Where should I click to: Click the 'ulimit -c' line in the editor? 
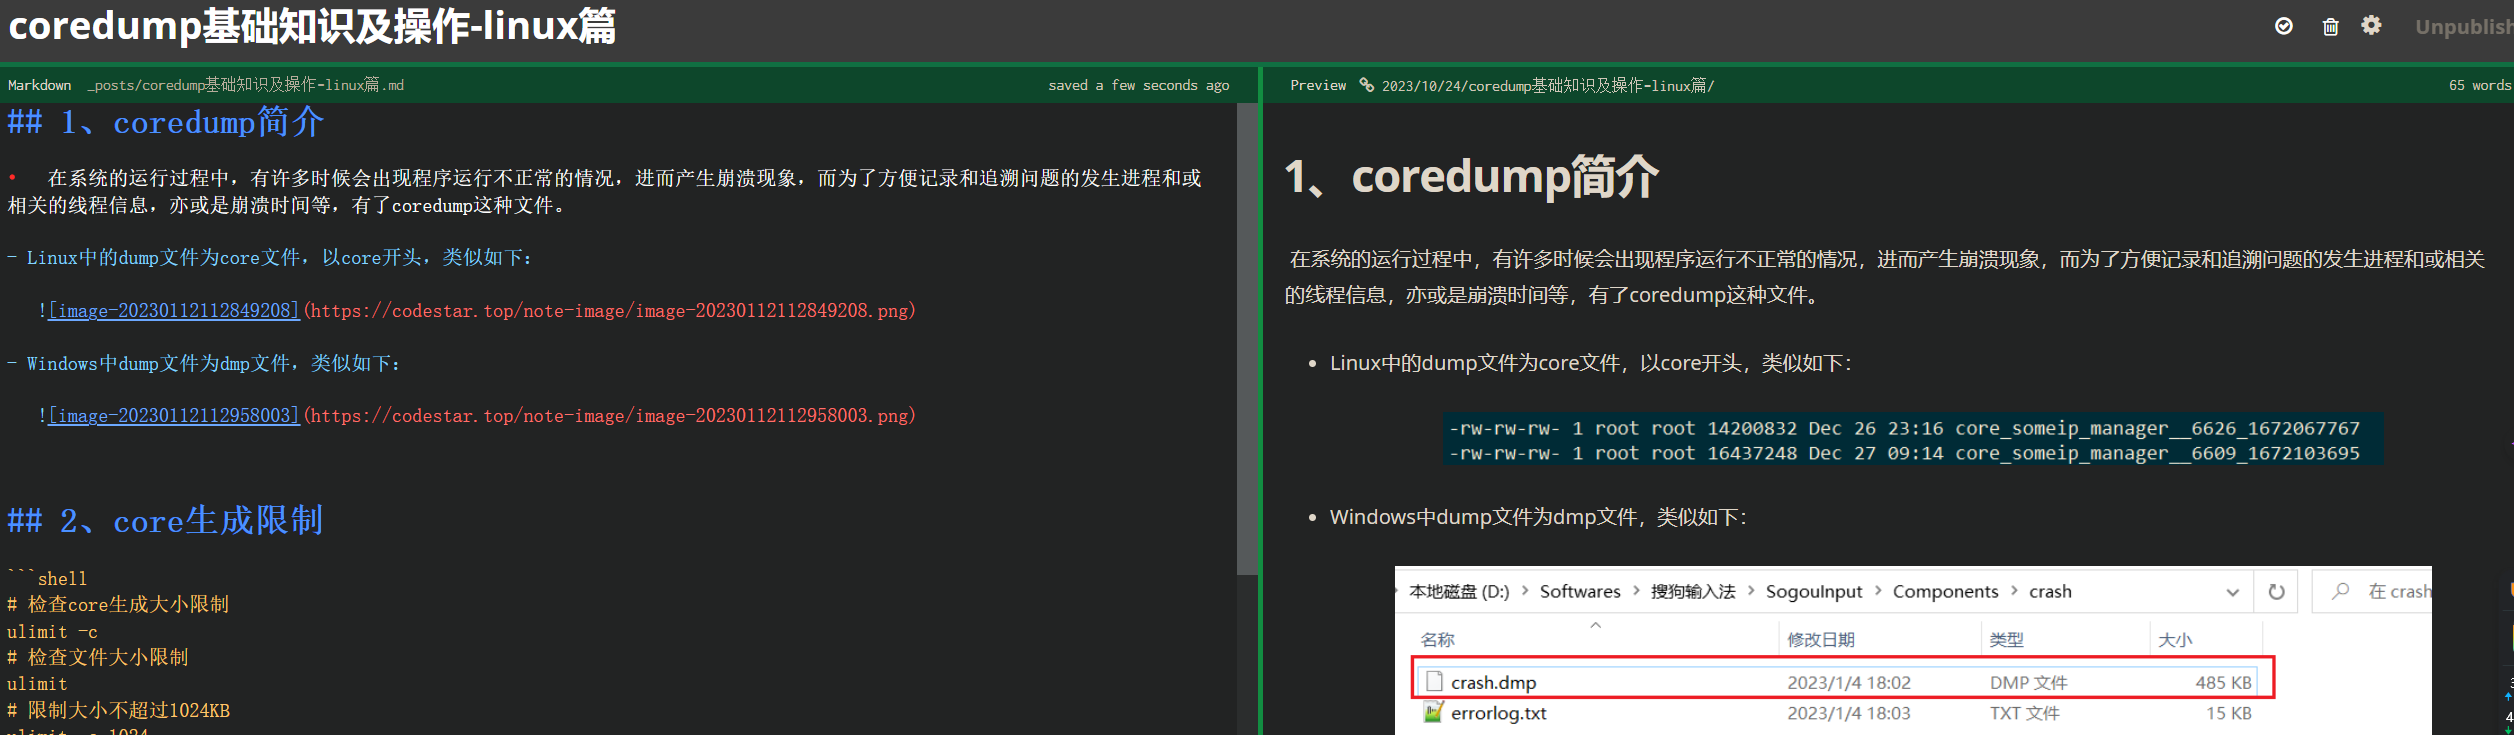pyautogui.click(x=52, y=632)
